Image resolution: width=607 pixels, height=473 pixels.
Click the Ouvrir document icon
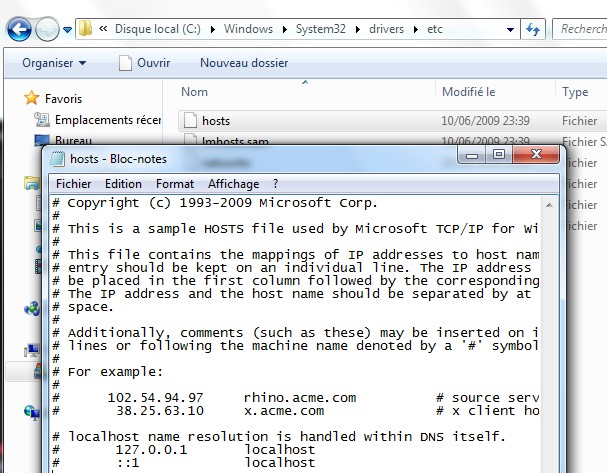(125, 63)
